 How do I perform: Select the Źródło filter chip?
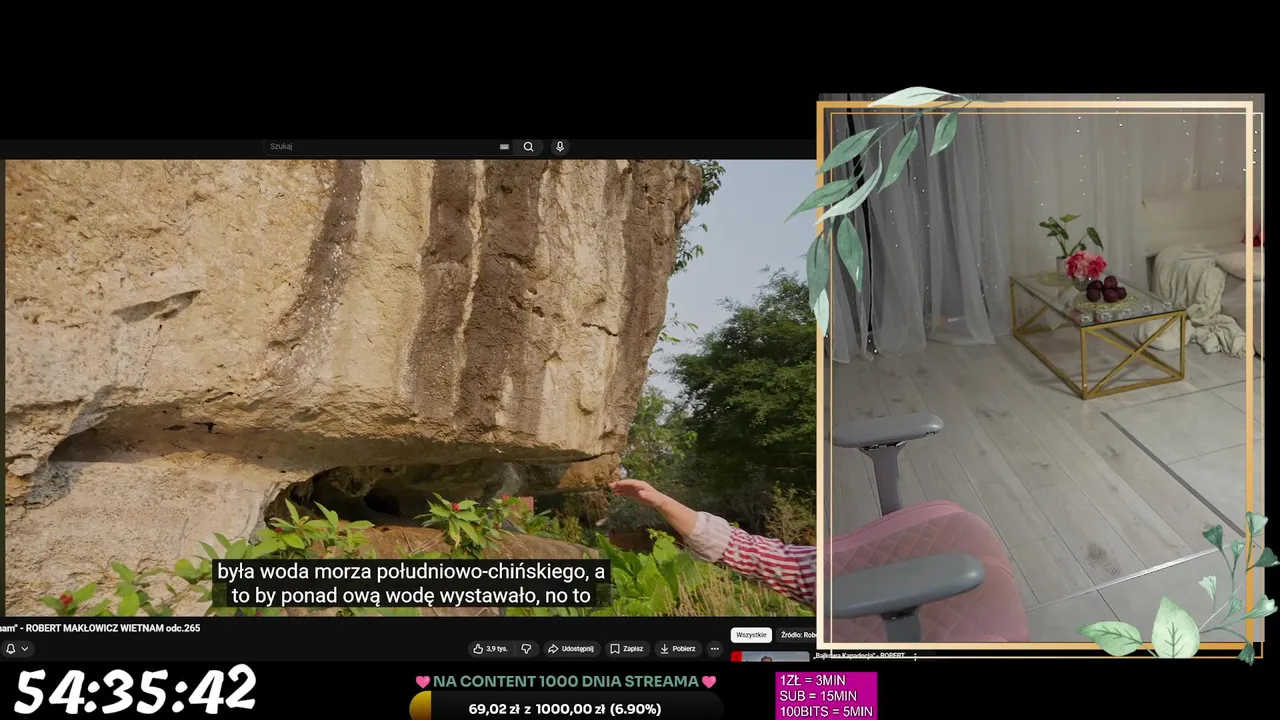click(797, 635)
